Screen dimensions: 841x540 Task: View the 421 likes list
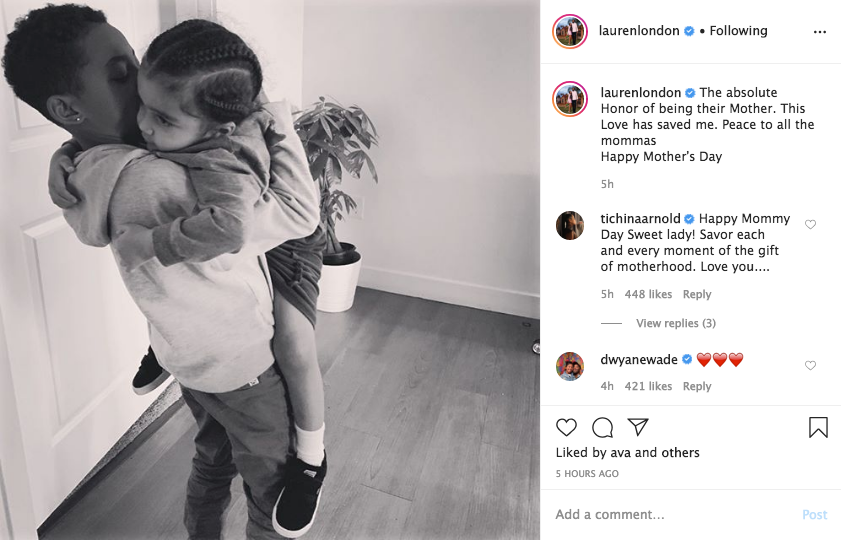(648, 386)
